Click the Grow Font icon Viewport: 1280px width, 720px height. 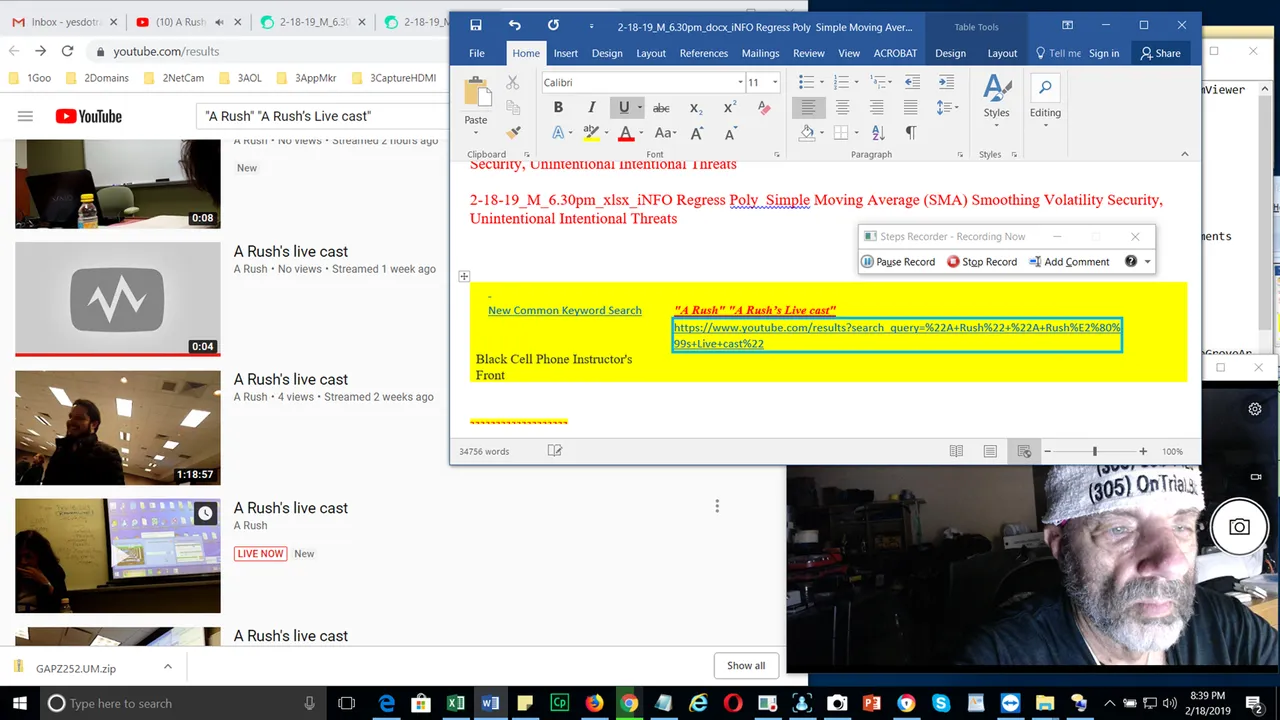(697, 133)
